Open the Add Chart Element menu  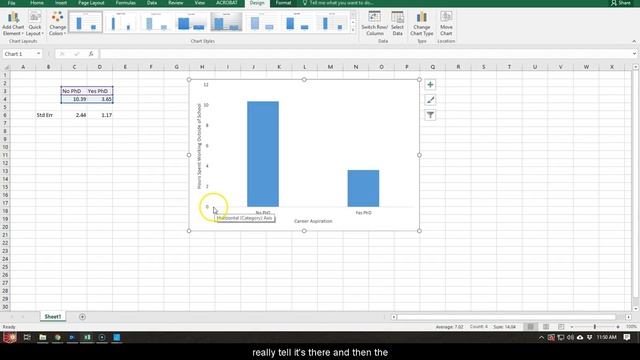13,24
